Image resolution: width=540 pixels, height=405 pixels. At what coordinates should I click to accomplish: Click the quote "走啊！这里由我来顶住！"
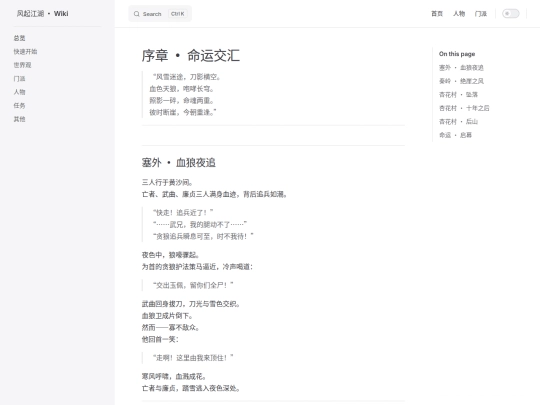[193, 358]
